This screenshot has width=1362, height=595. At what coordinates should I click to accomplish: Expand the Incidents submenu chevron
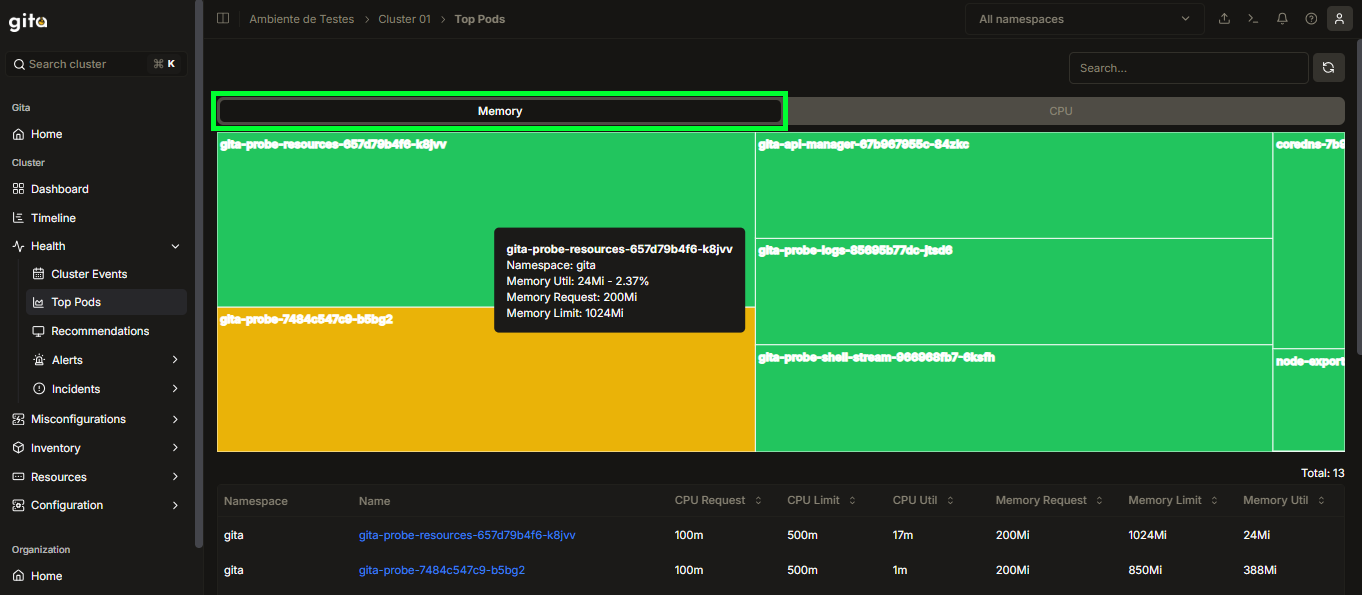pyautogui.click(x=176, y=389)
